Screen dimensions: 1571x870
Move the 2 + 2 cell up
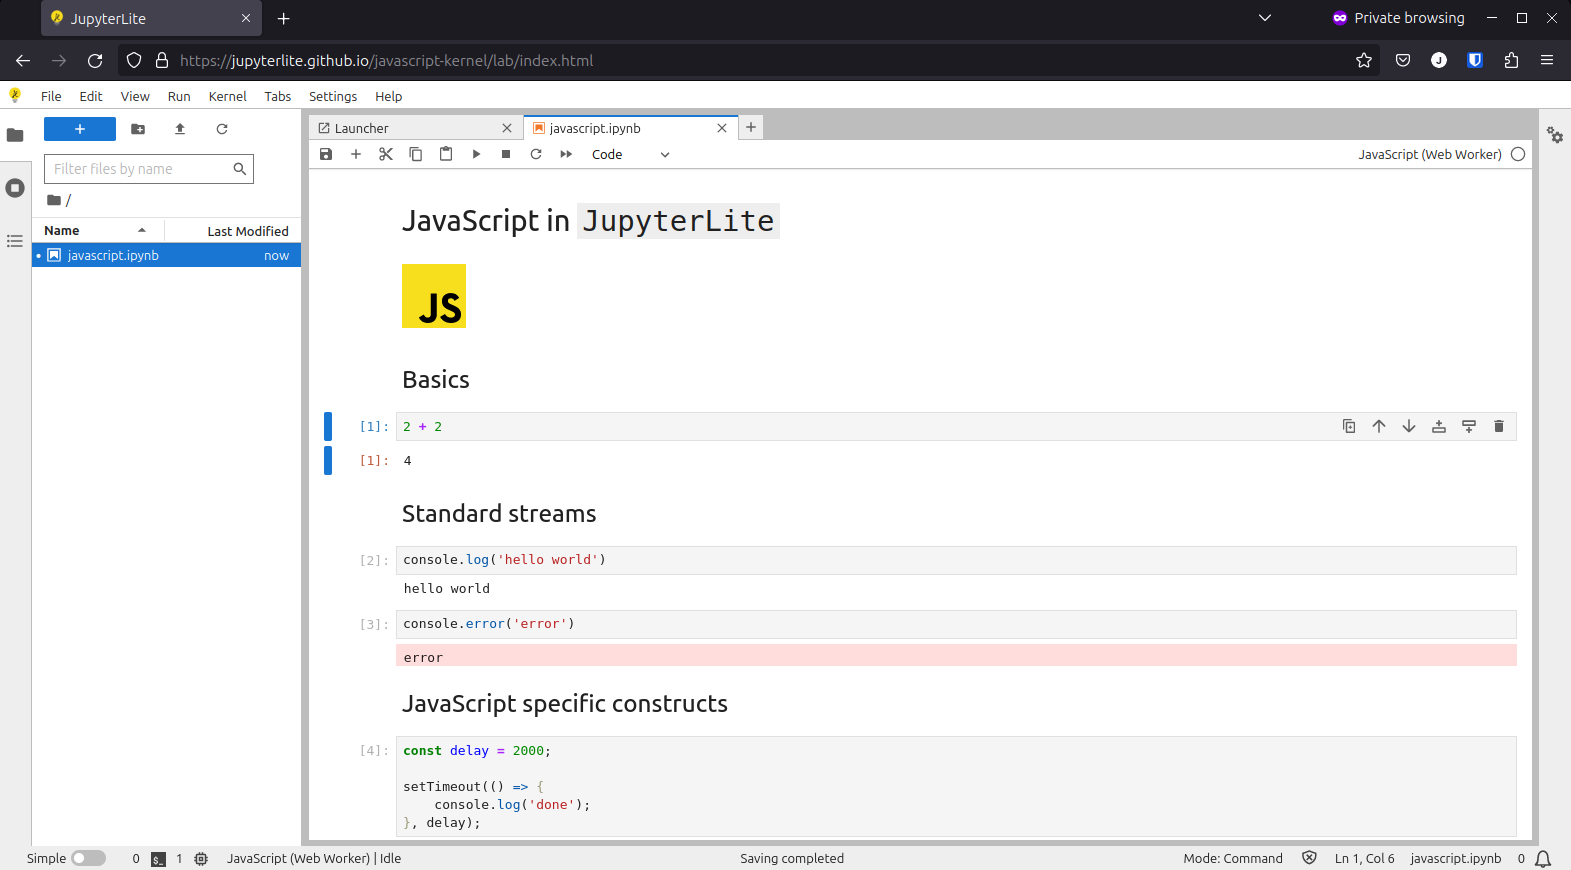1379,426
